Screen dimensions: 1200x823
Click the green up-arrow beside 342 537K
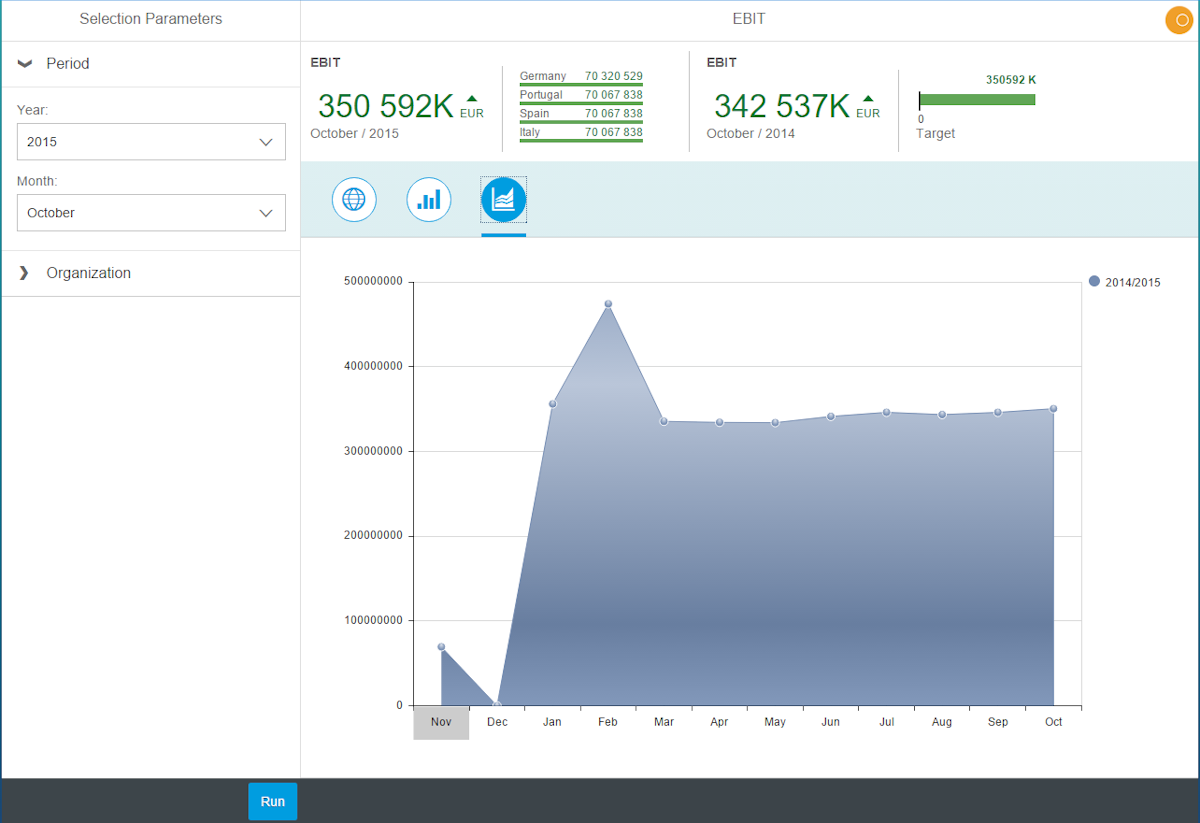(x=868, y=99)
